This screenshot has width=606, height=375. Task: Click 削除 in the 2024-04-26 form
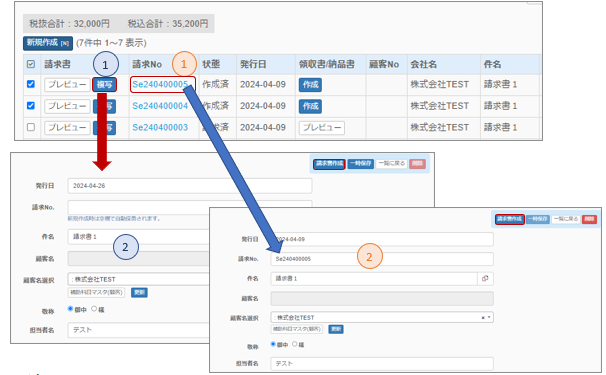tap(417, 164)
